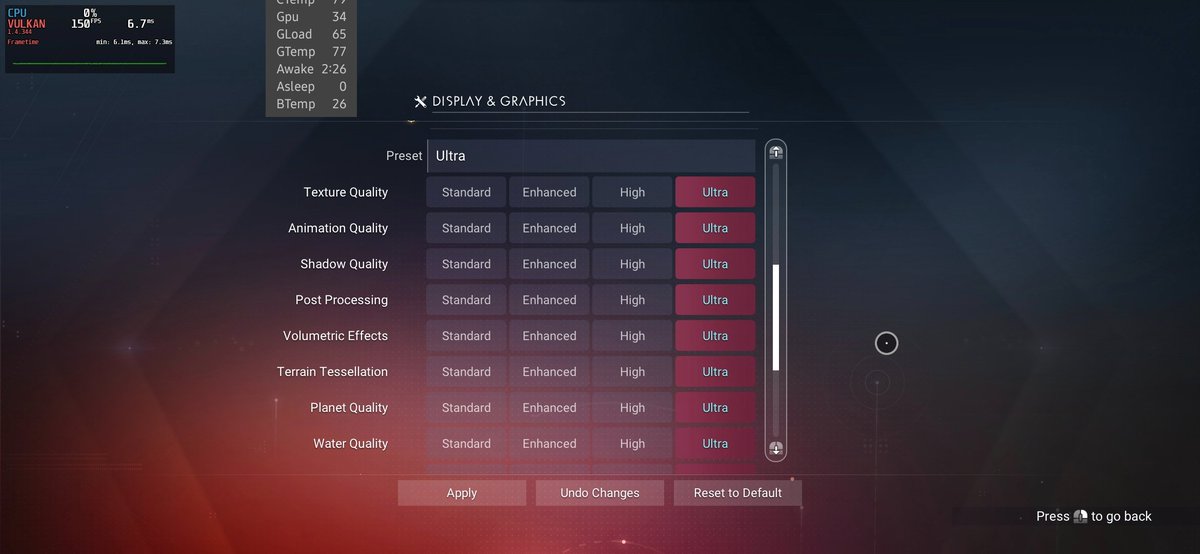Click the GLoad 65 stat row
1200x554 pixels.
tap(311, 34)
